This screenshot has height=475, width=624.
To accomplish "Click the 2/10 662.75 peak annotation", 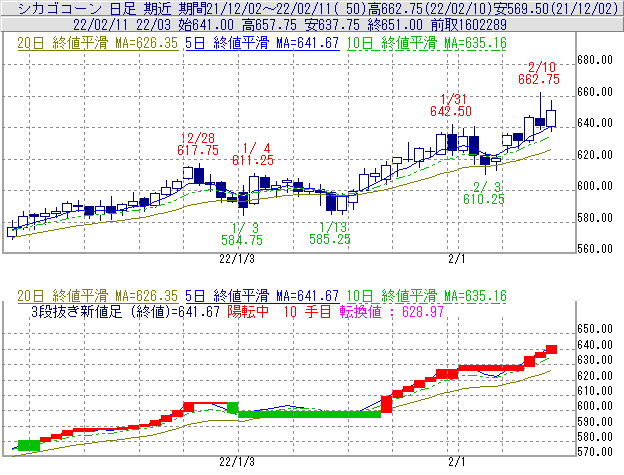I will (x=539, y=73).
